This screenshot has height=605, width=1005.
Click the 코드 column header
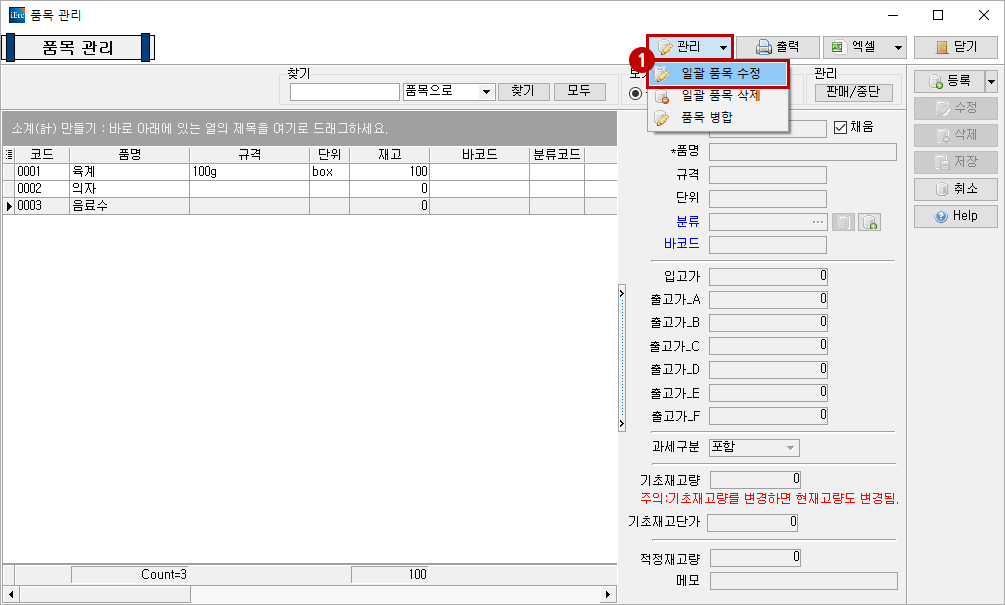42,154
